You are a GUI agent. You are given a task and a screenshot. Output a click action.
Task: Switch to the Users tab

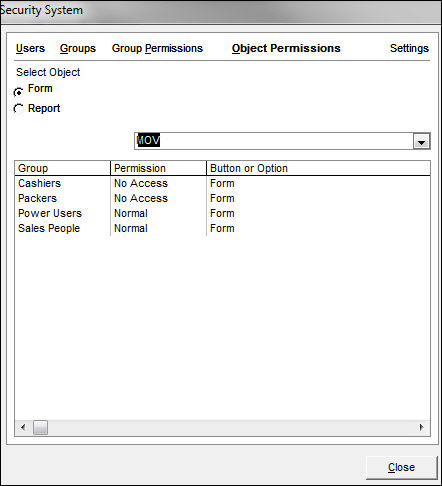coord(30,48)
